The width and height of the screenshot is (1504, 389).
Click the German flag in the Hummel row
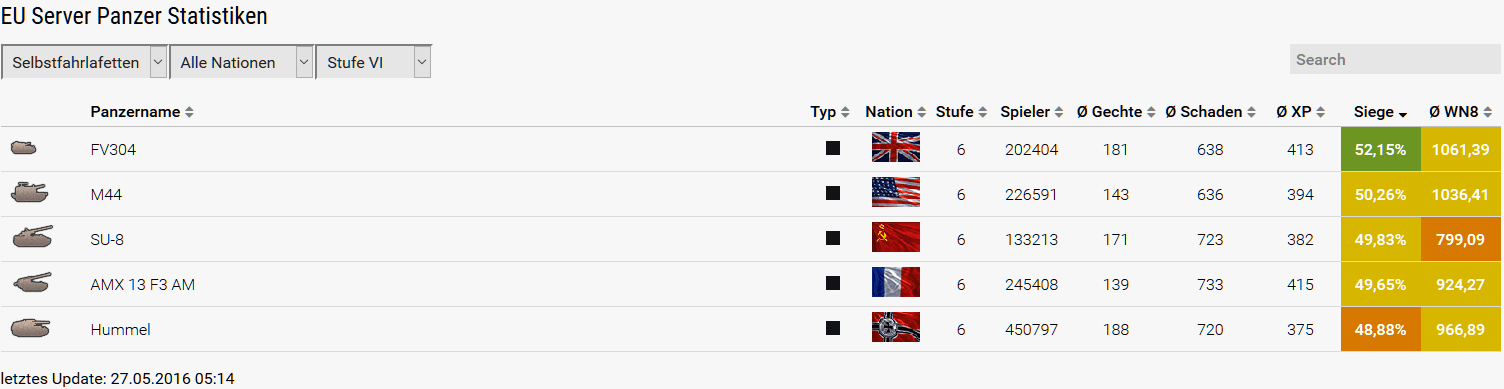click(895, 329)
